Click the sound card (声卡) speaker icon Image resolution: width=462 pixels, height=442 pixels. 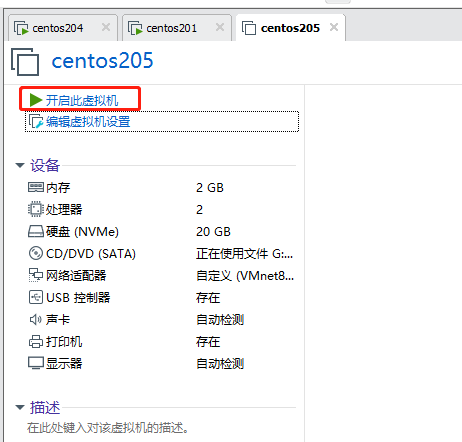coord(36,320)
